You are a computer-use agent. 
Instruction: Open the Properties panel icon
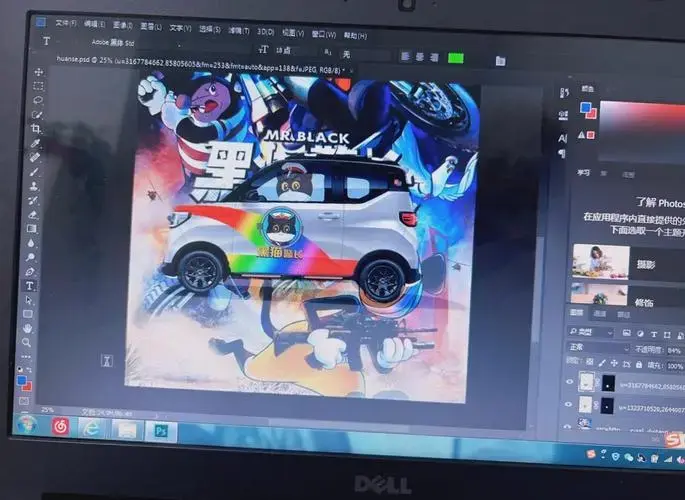[564, 115]
